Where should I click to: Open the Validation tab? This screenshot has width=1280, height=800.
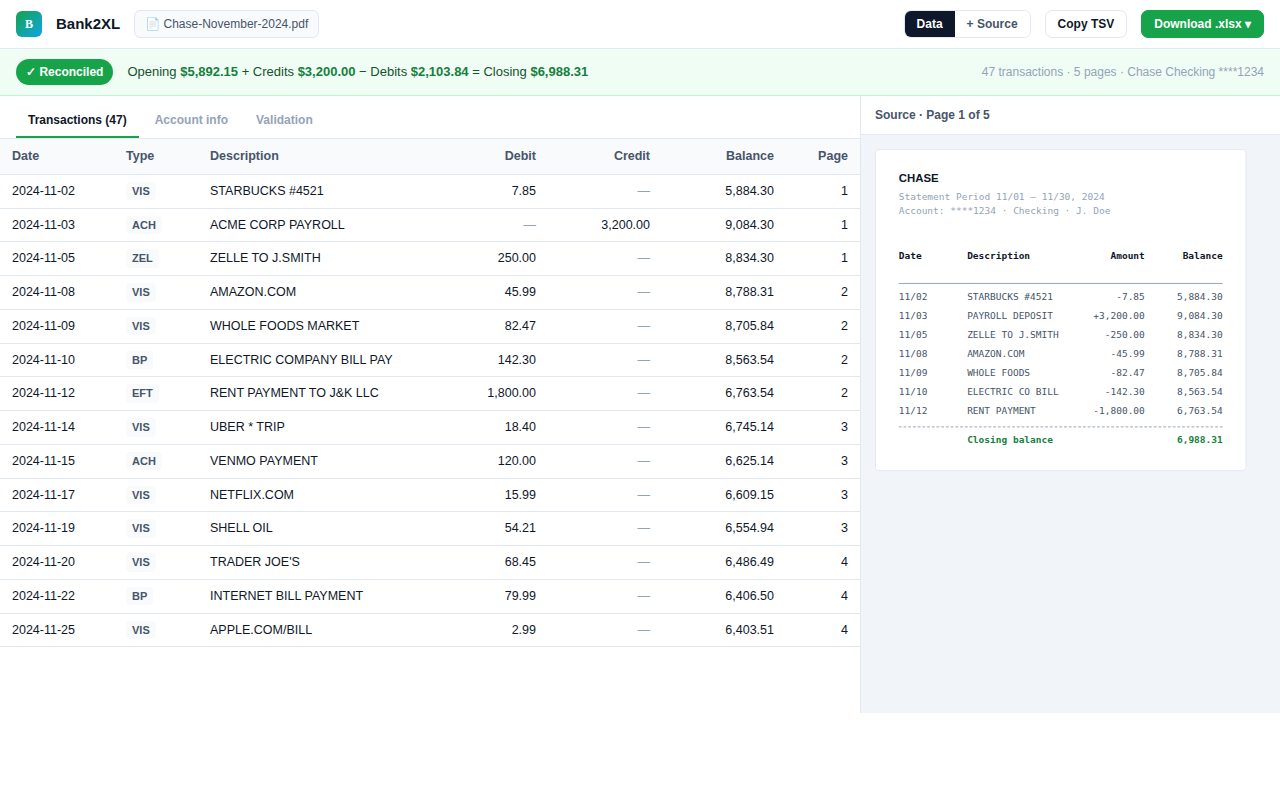[284, 120]
